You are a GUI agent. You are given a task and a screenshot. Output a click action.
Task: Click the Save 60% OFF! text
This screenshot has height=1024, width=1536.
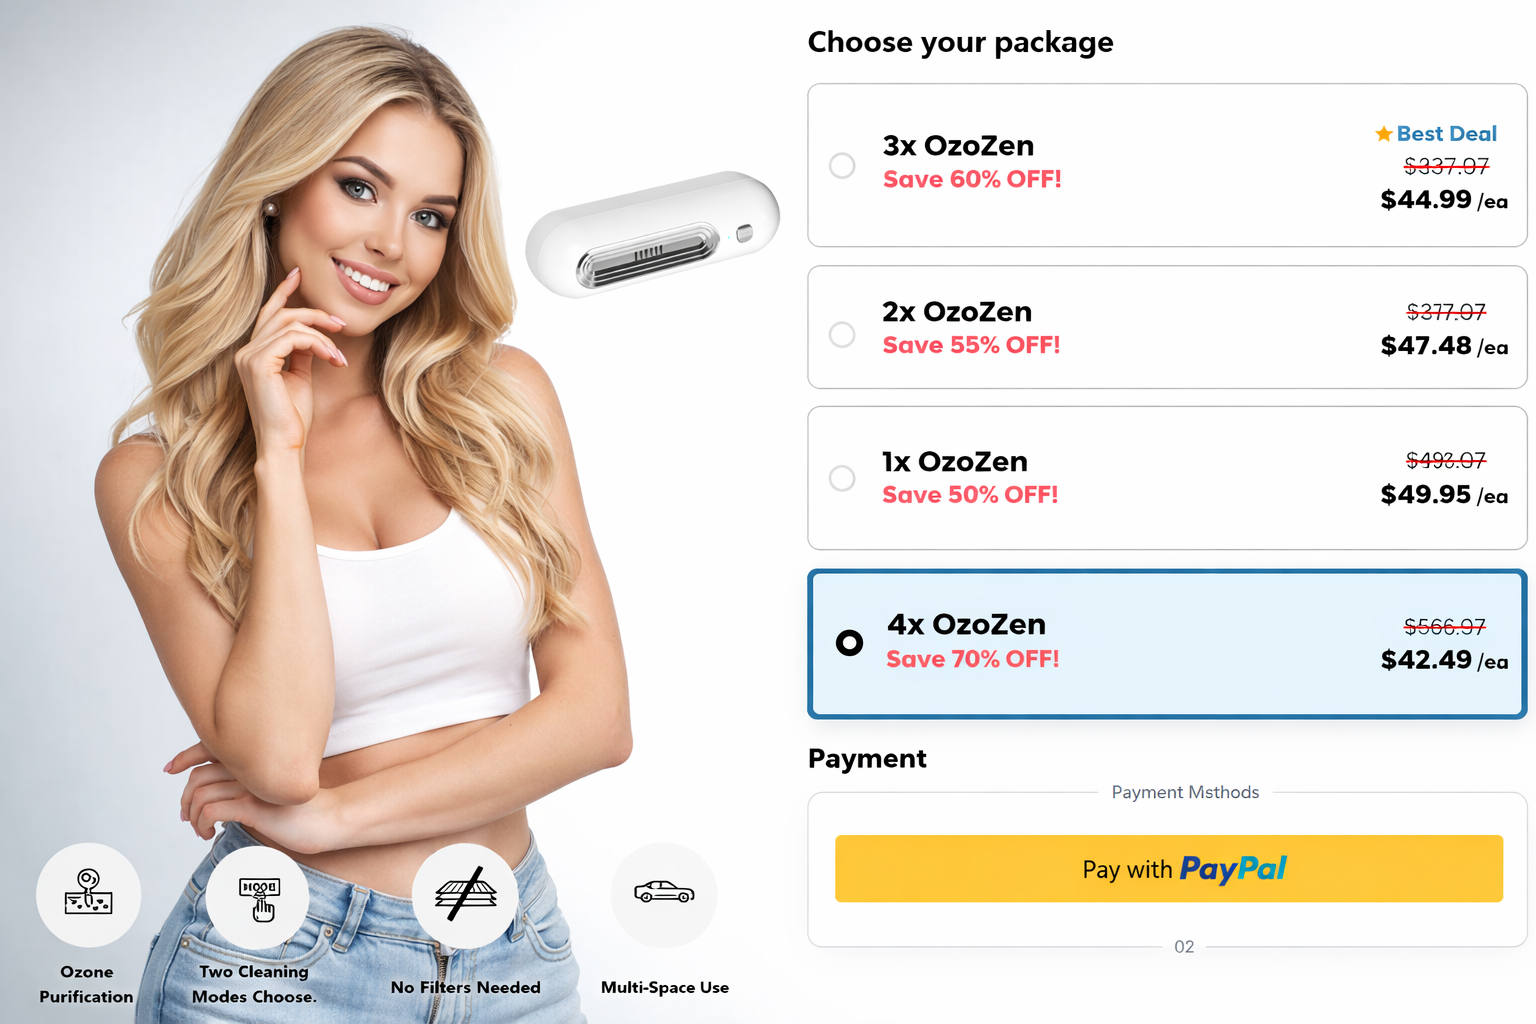[972, 179]
